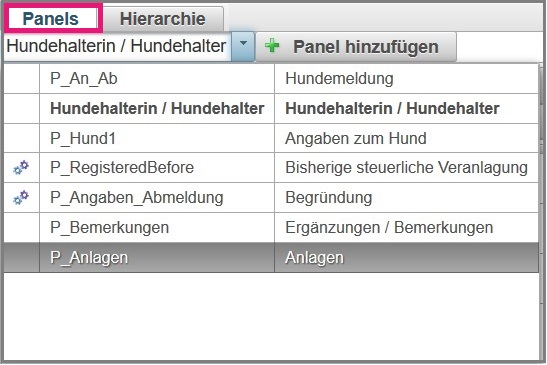Switch to the Hierarchie tab
Viewport: 547px width, 365px height.
163,19
